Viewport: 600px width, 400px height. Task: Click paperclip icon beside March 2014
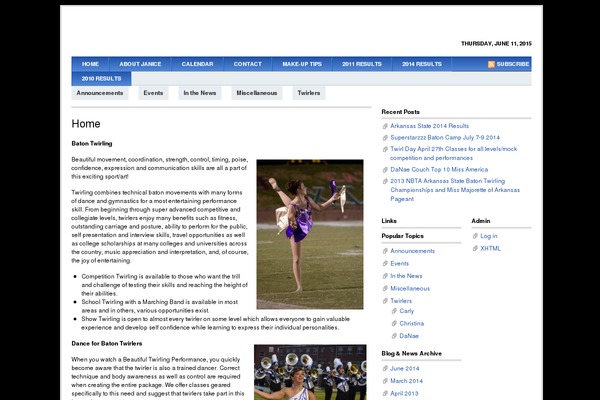(385, 381)
